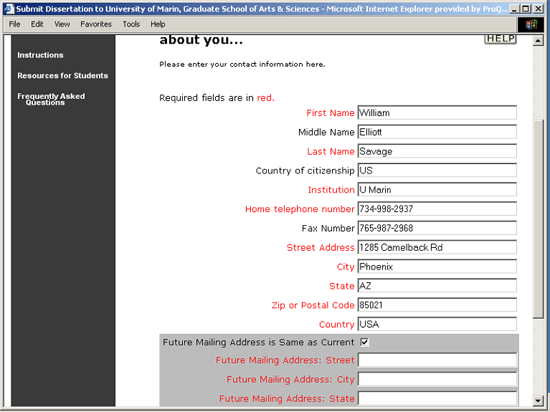Click the Street Address input field
This screenshot has height=412, width=550.
[437, 248]
